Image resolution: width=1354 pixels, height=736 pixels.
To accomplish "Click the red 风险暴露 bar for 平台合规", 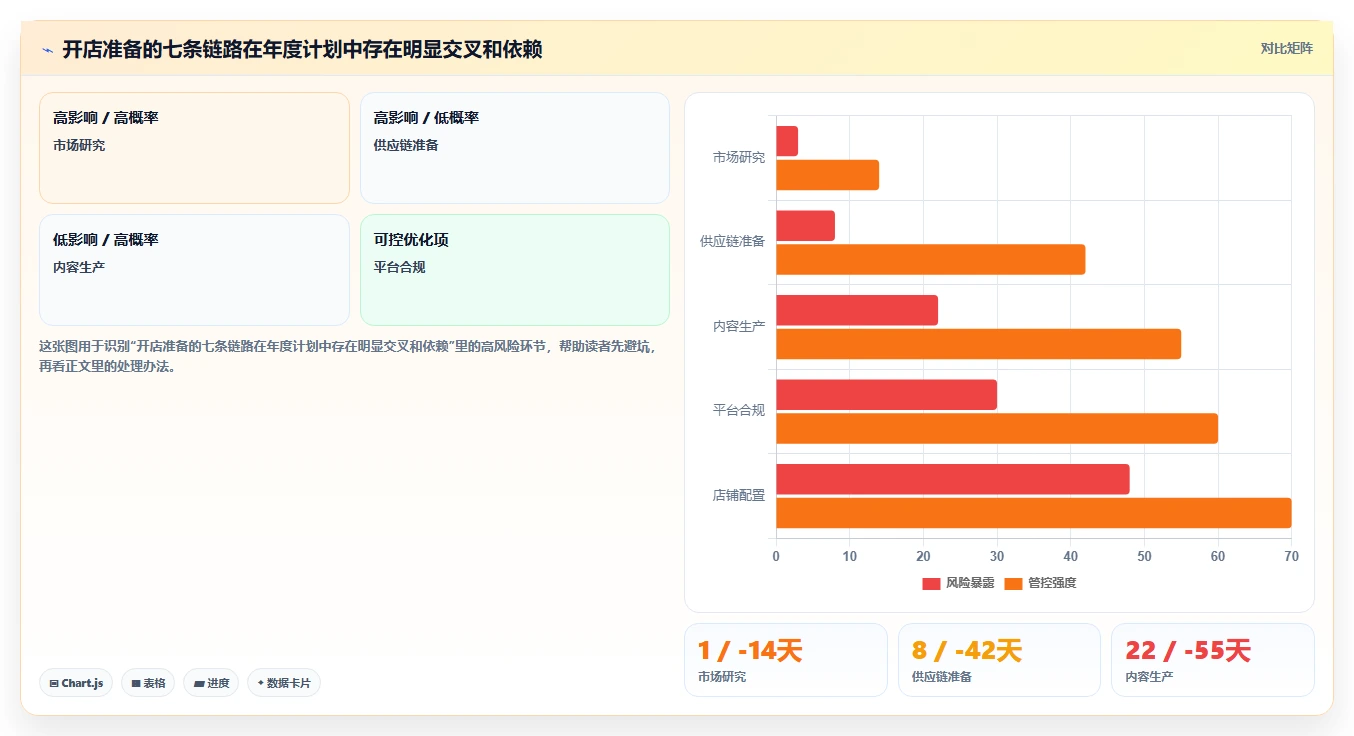I will pyautogui.click(x=886, y=394).
